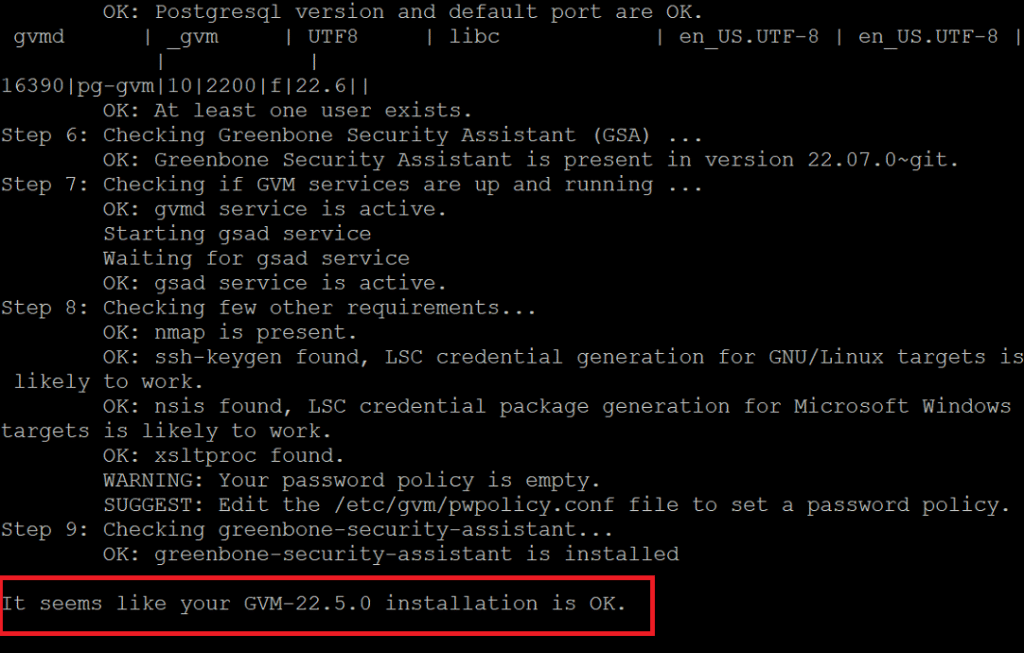The width and height of the screenshot is (1024, 653).
Task: Click the 'gvmd service is active' line
Action: (x=274, y=209)
